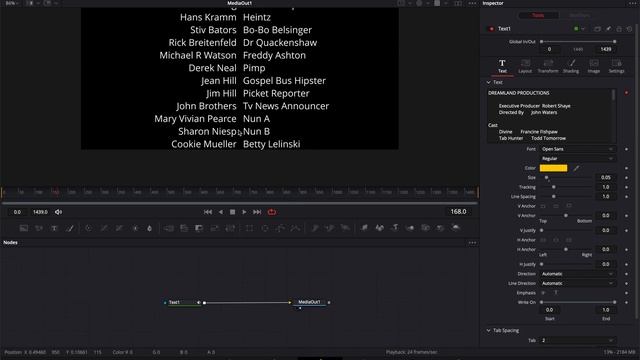Toggle the strikeout Emphasis button
Viewport: 640px width, 360px height.
[x=543, y=293]
